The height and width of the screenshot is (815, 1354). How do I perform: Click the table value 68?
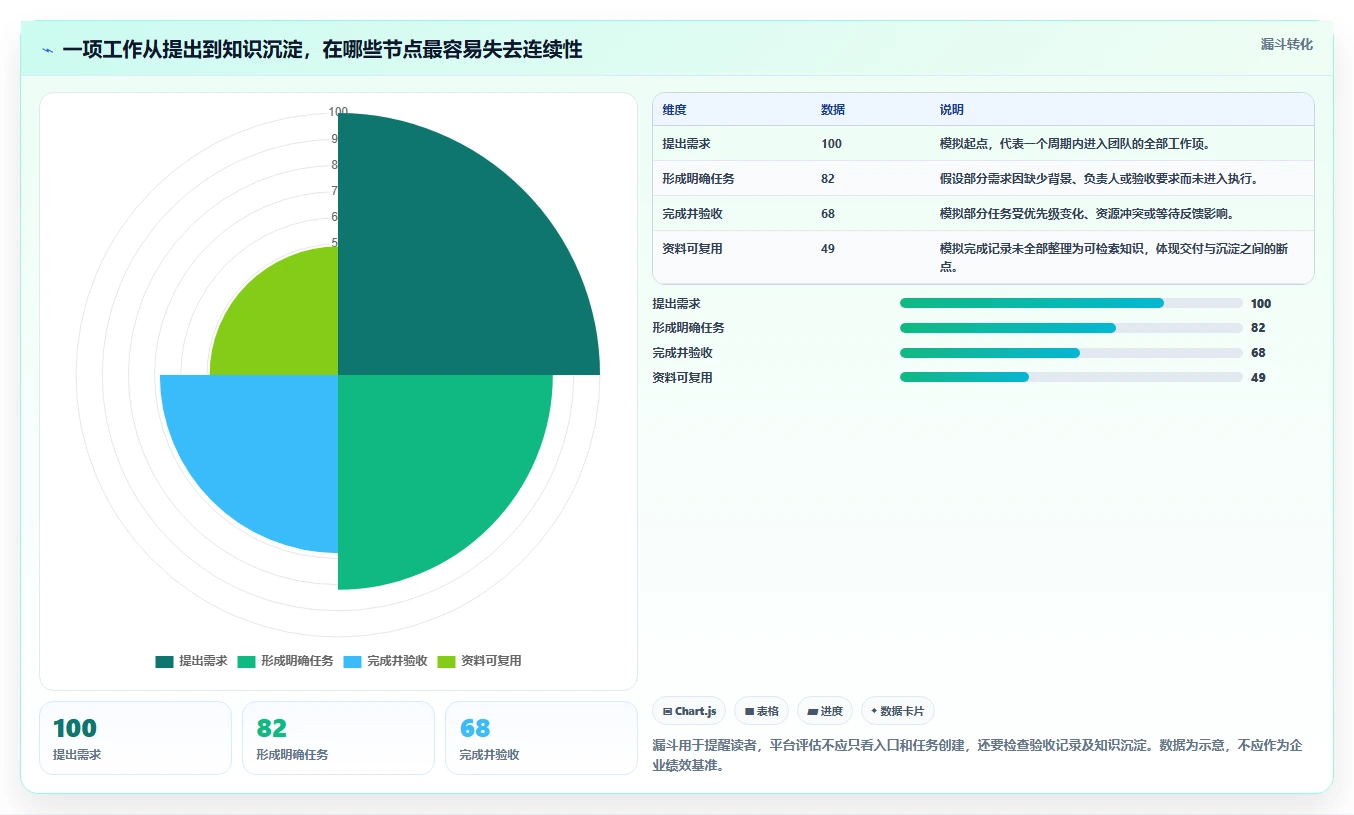point(828,214)
